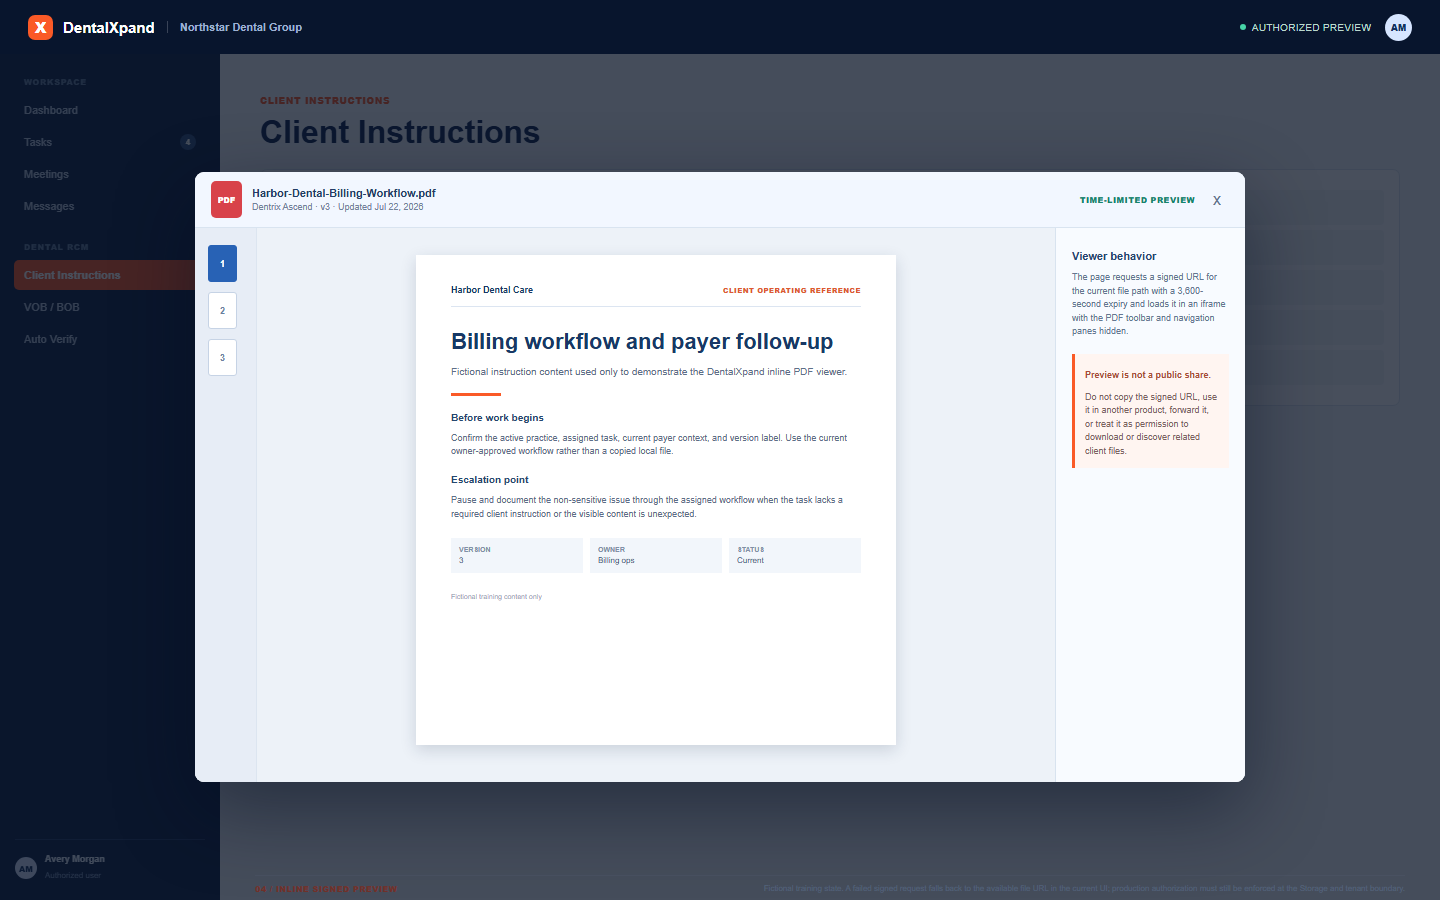
Task: Click the Viewer behavior heading
Action: point(1114,256)
